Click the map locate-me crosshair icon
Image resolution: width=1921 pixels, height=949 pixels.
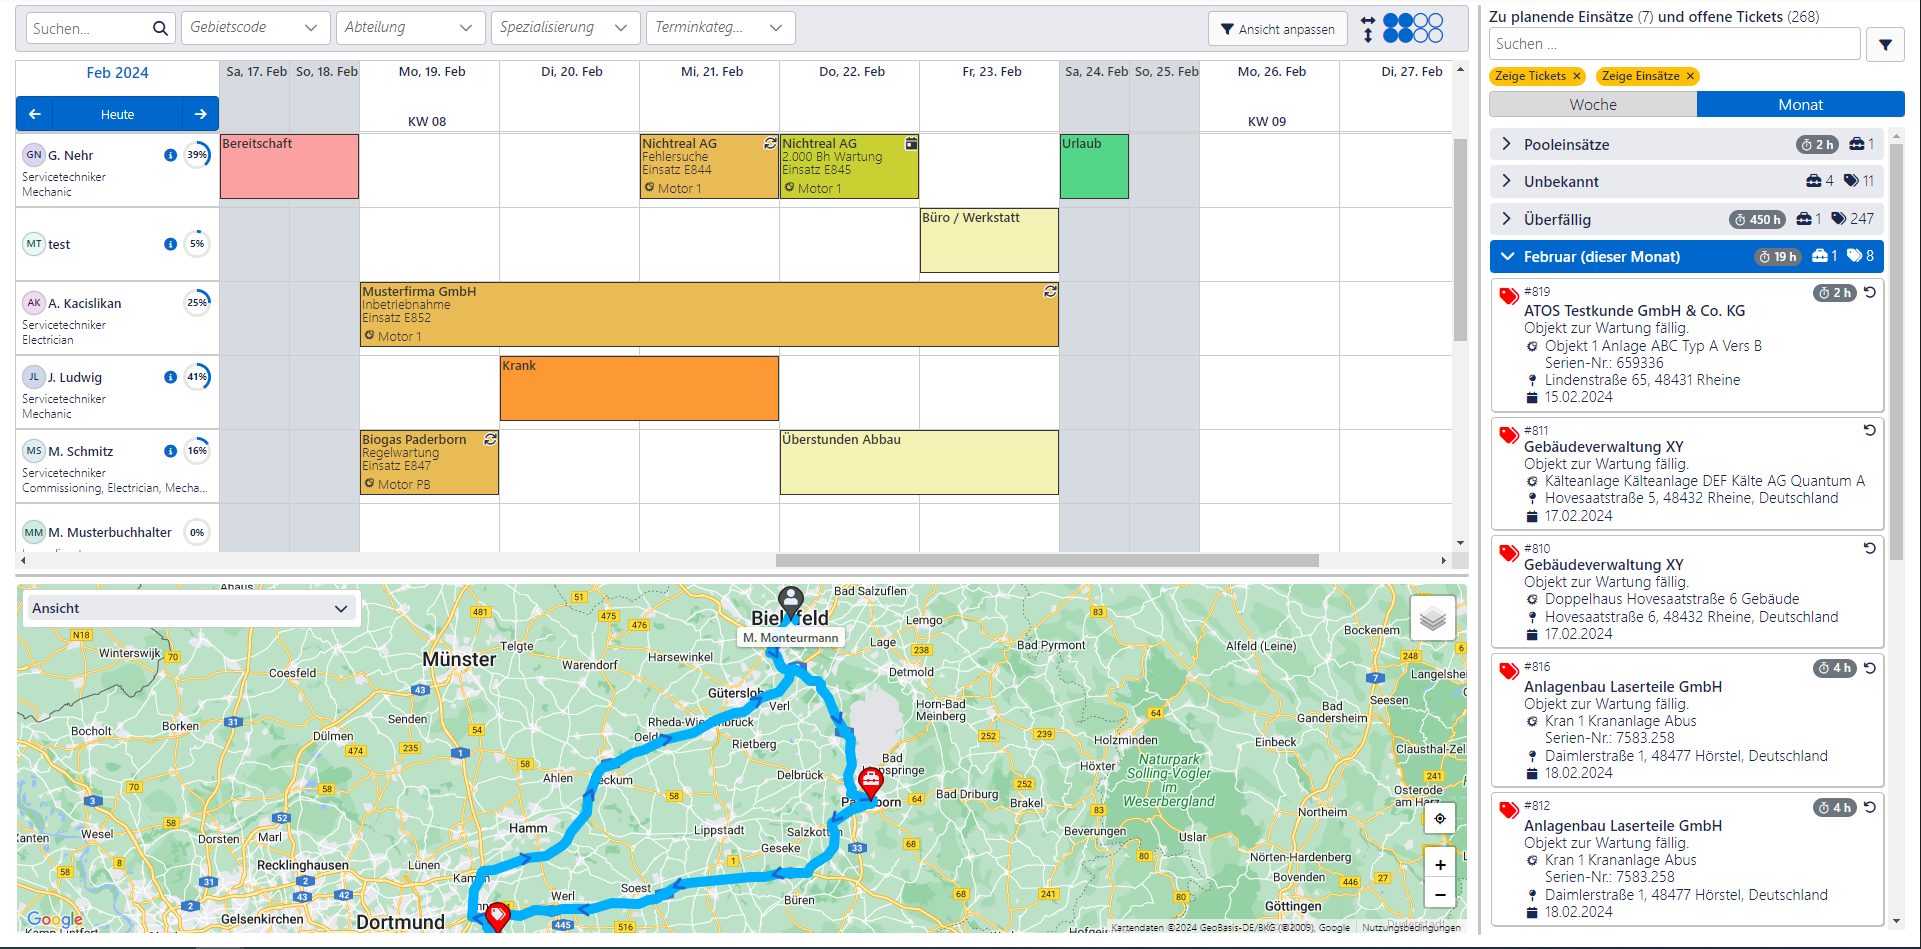click(x=1439, y=819)
